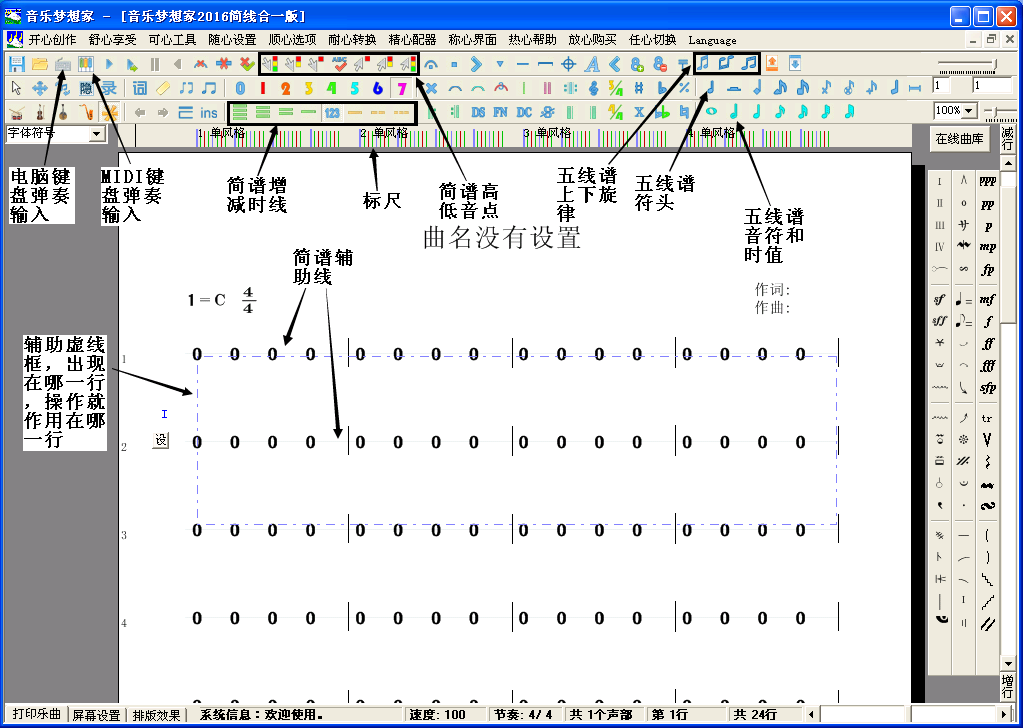Viewport: 1023px width, 728px height.
Task: Switch to the 排版效果 tab
Action: coord(157,715)
